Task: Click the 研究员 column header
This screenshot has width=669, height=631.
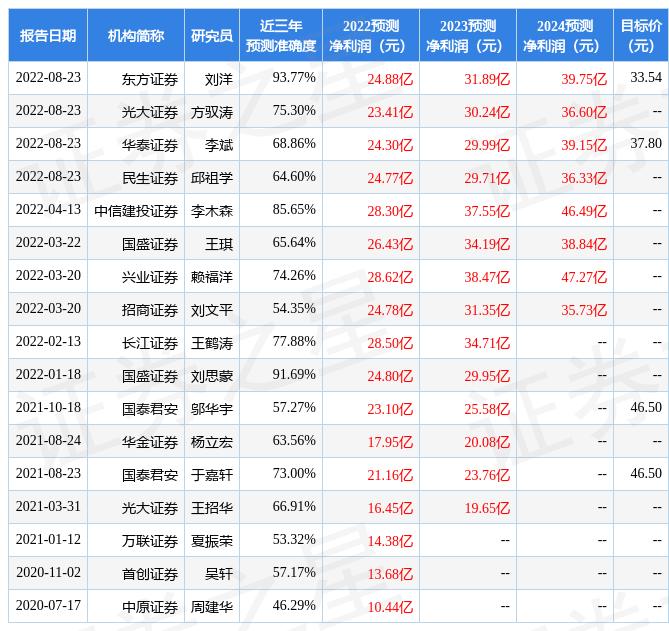Action: pyautogui.click(x=212, y=35)
